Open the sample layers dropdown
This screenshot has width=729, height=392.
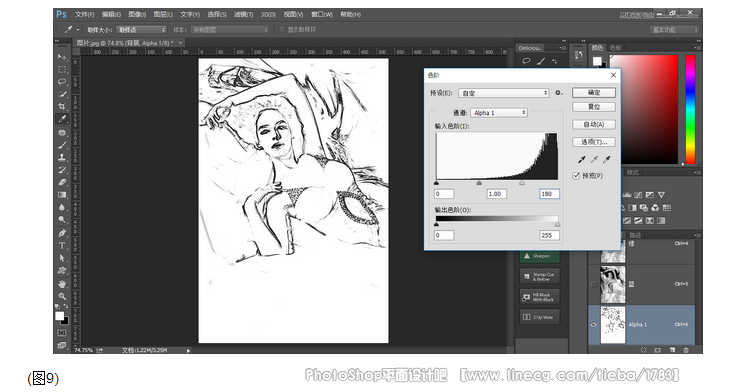(x=230, y=29)
